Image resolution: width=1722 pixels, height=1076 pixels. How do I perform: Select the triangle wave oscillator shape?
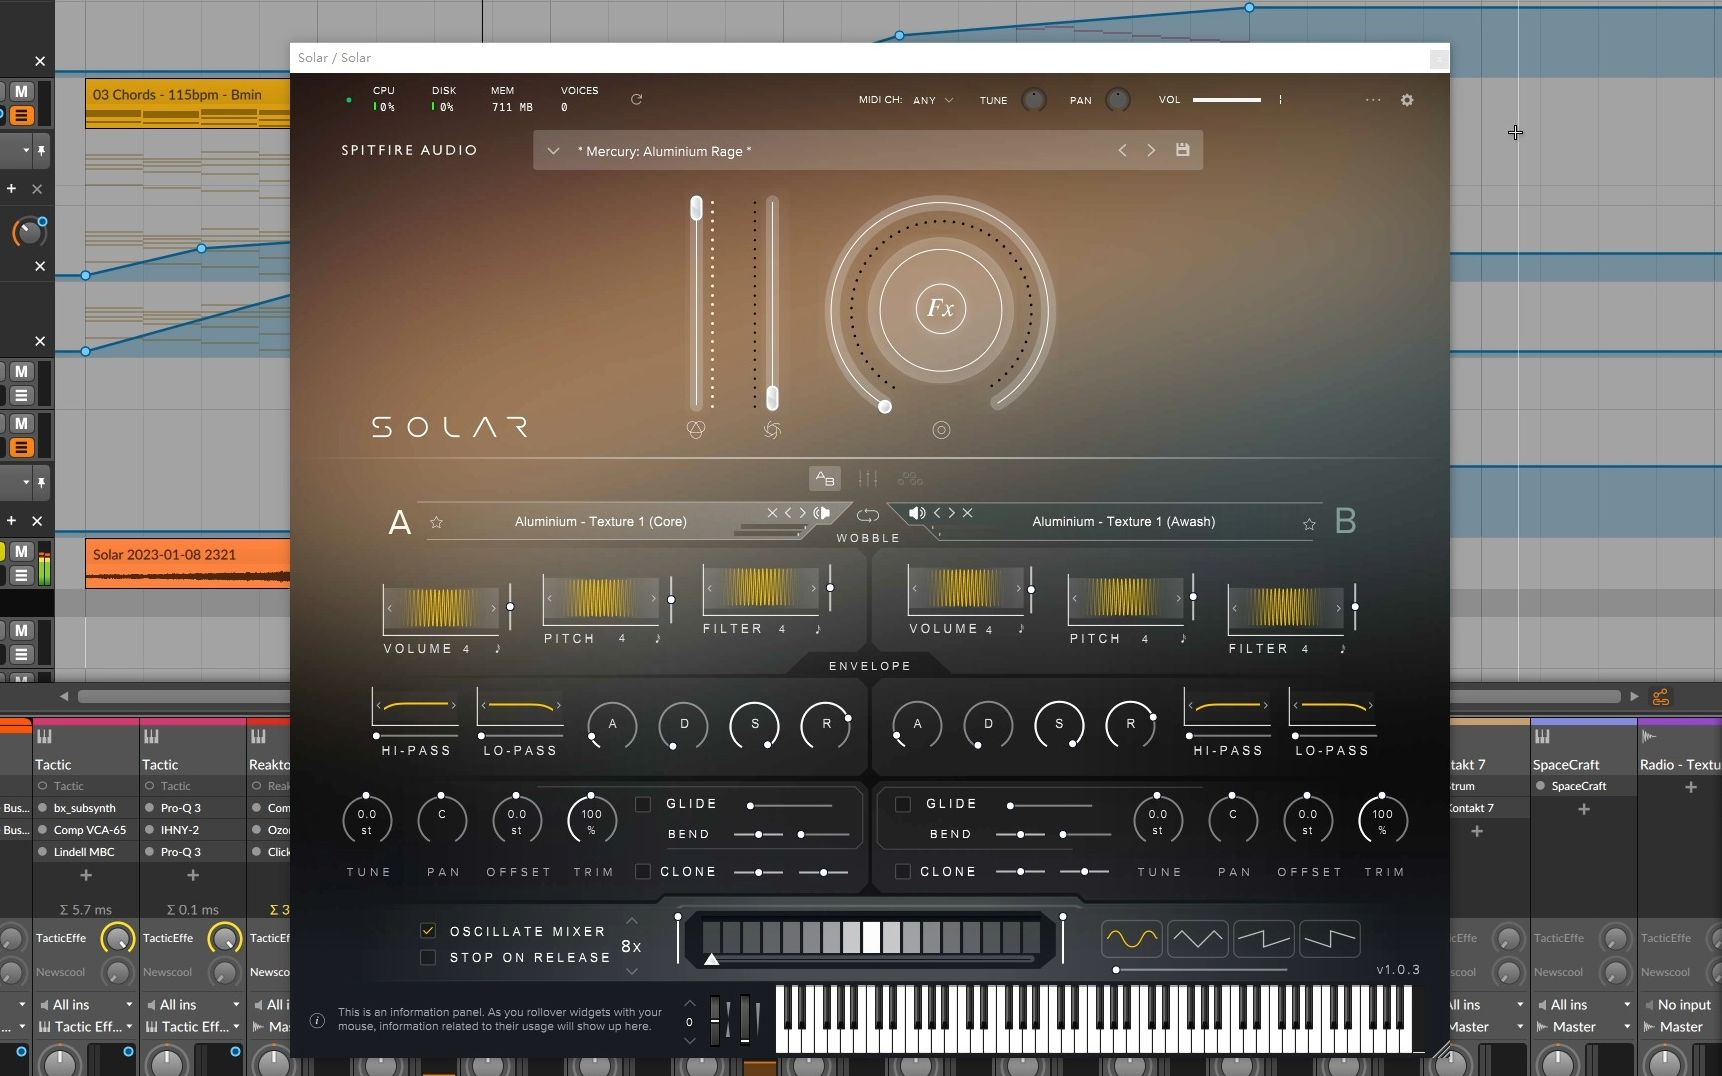[x=1198, y=939]
